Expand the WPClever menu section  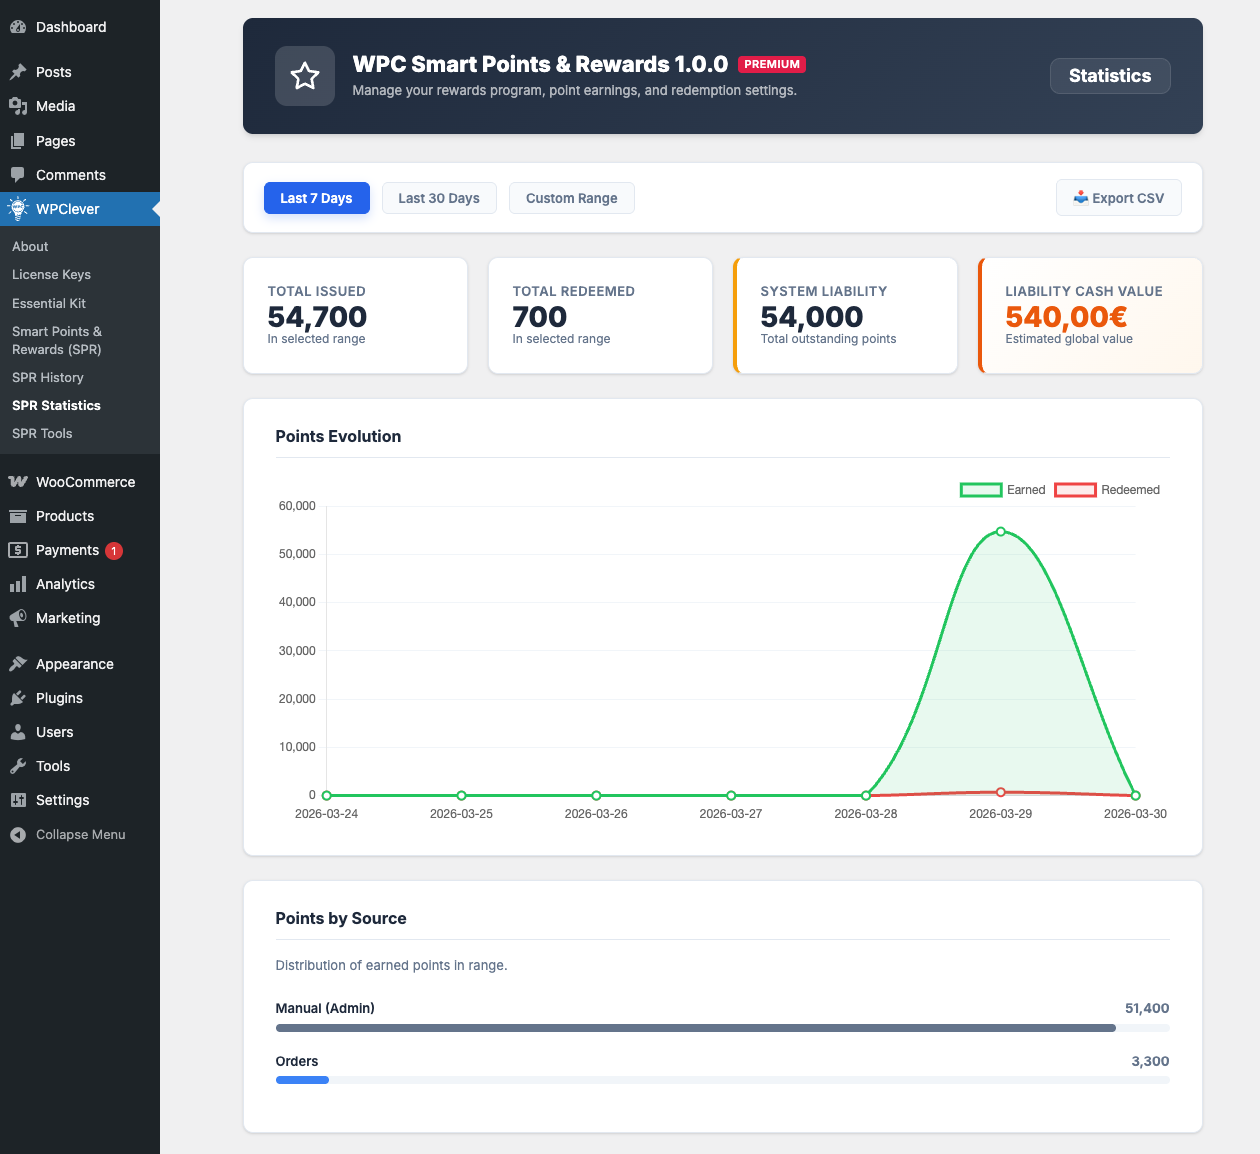tap(68, 209)
